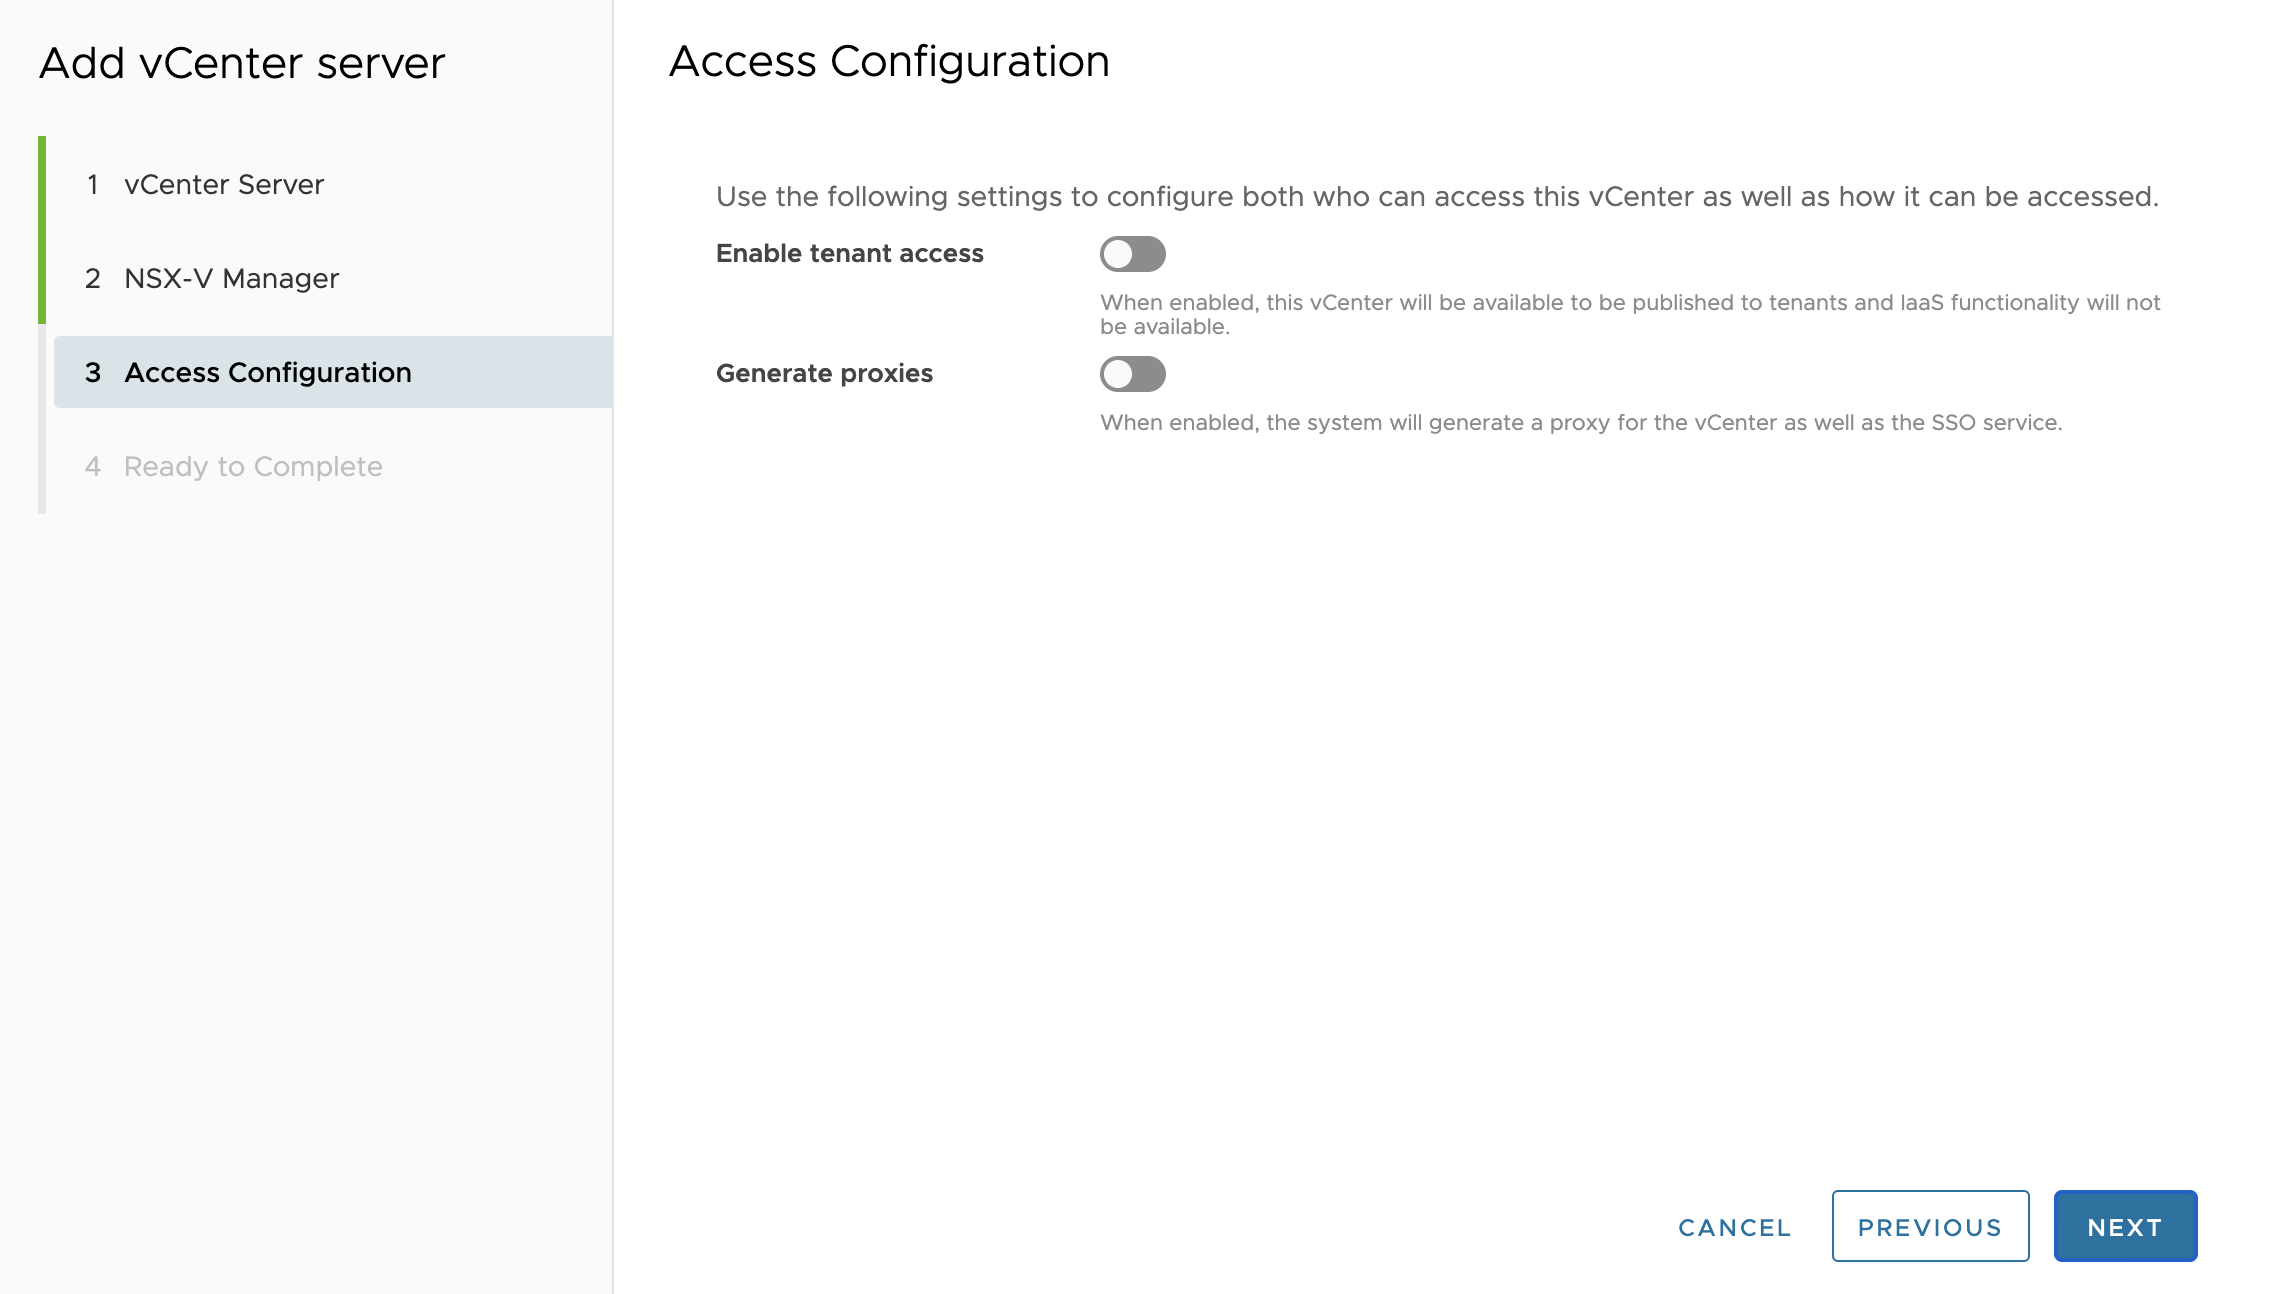Click the NEXT button
The height and width of the screenshot is (1294, 2284).
[2124, 1226]
